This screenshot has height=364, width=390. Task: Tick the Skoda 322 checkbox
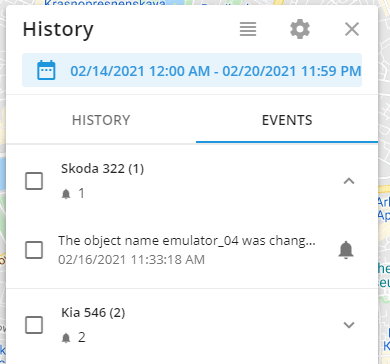[x=34, y=181]
